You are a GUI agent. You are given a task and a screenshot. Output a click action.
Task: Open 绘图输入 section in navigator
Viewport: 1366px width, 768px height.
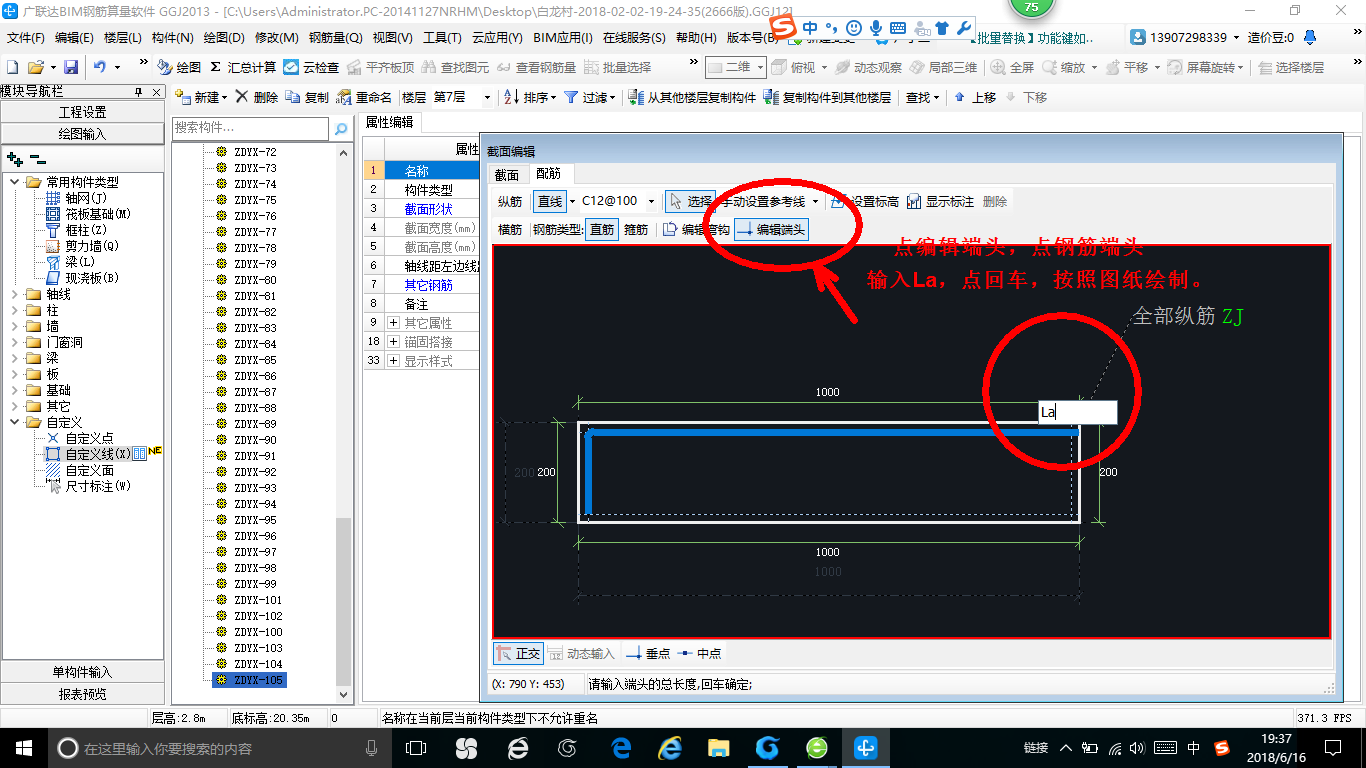pyautogui.click(x=82, y=133)
